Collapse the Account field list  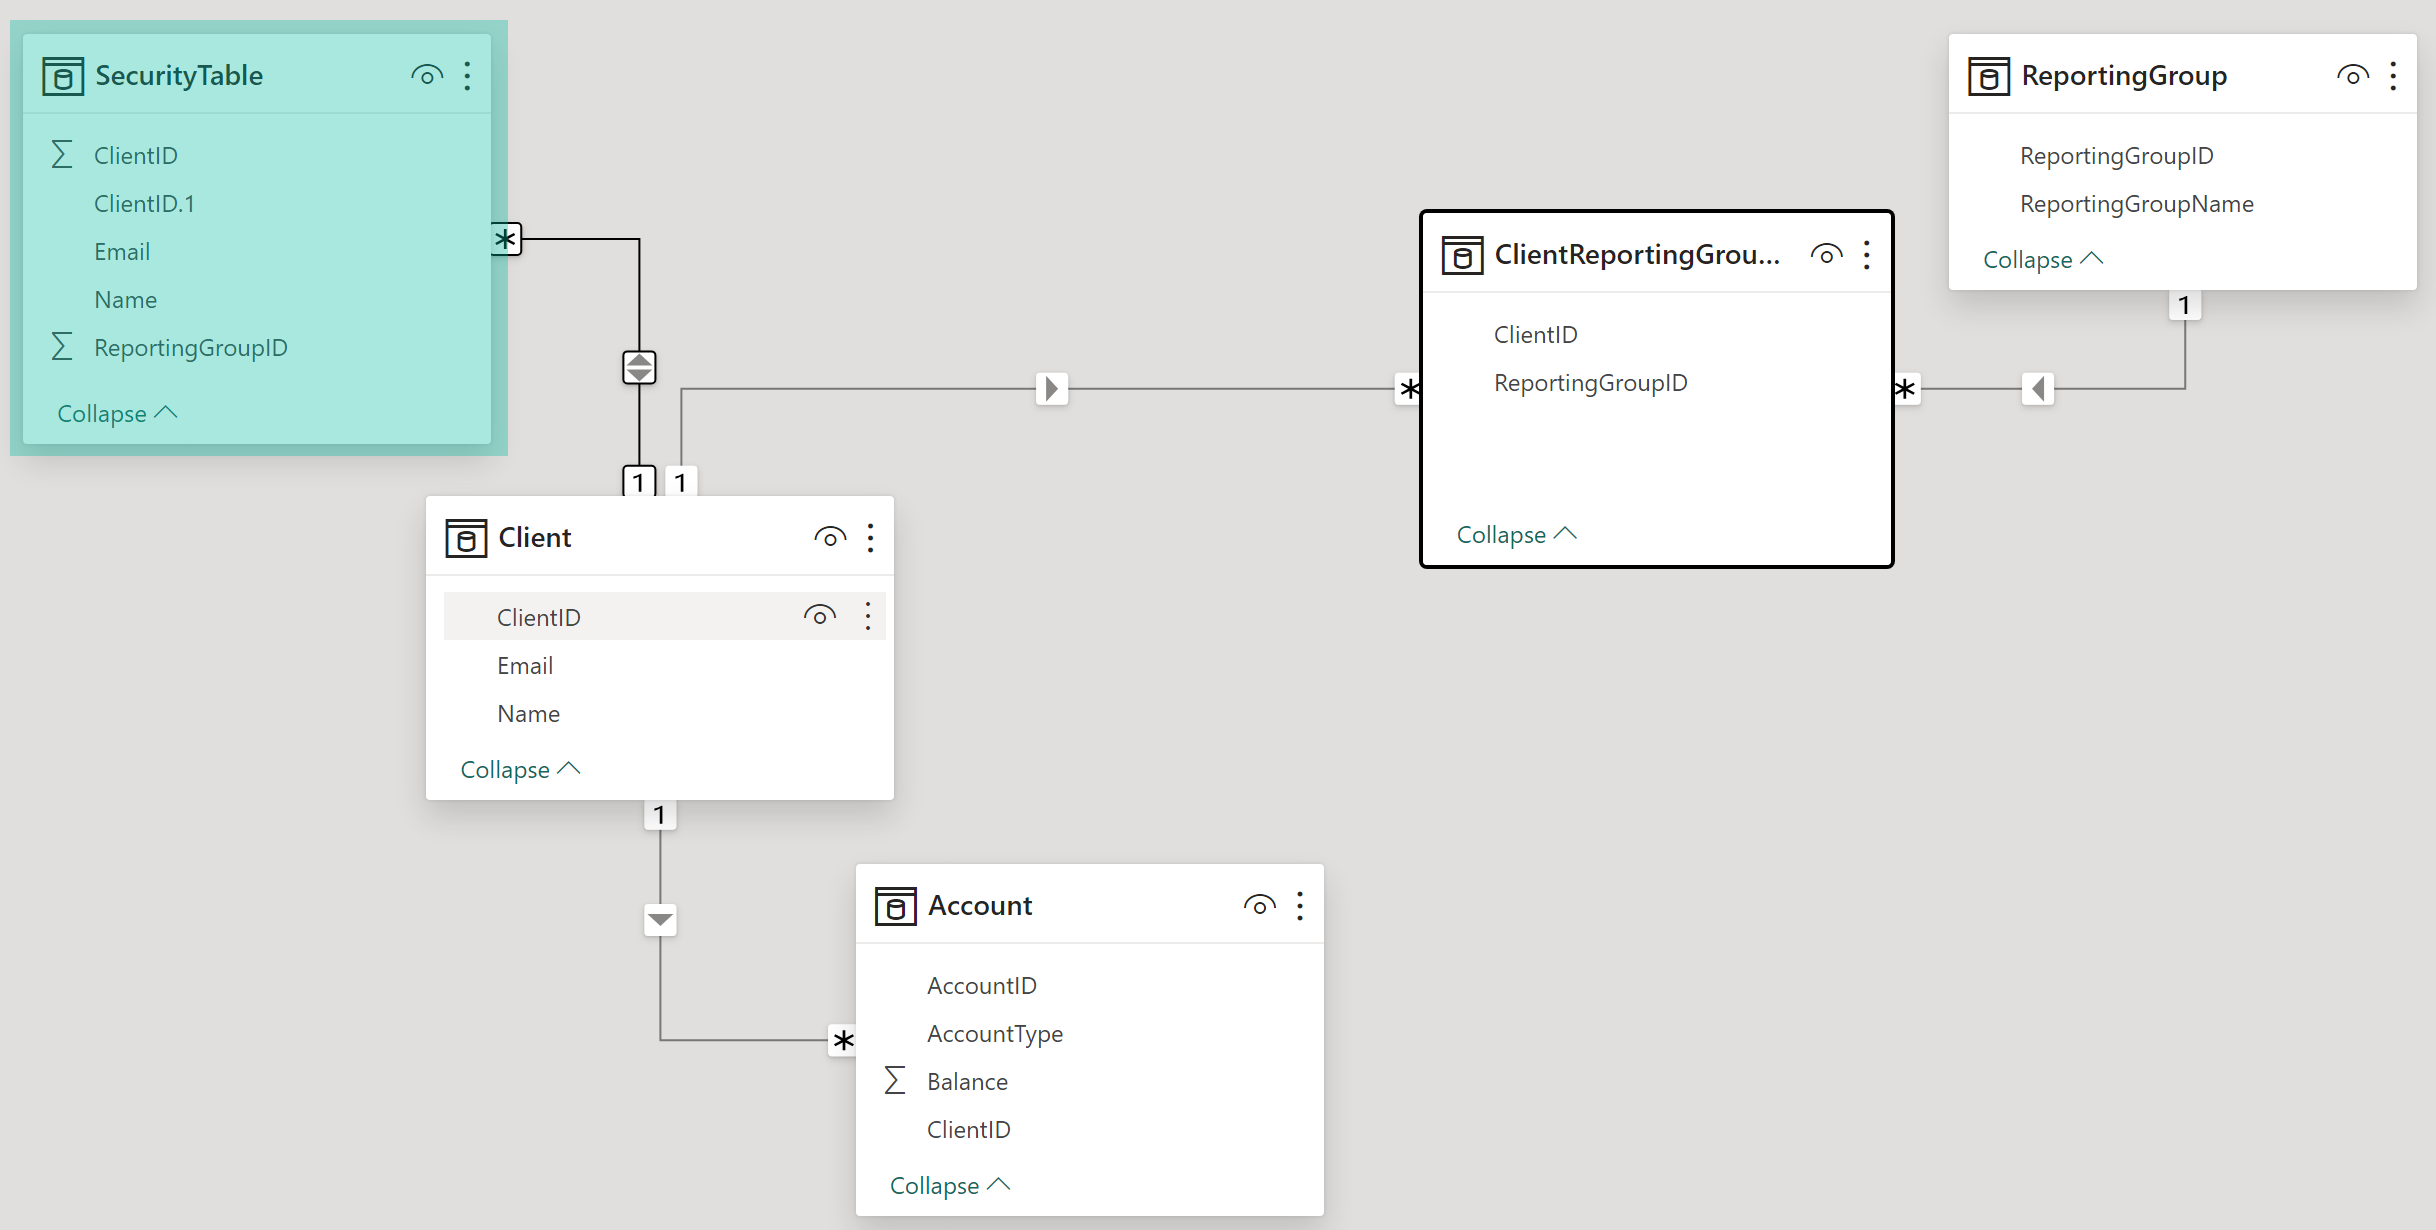950,1185
